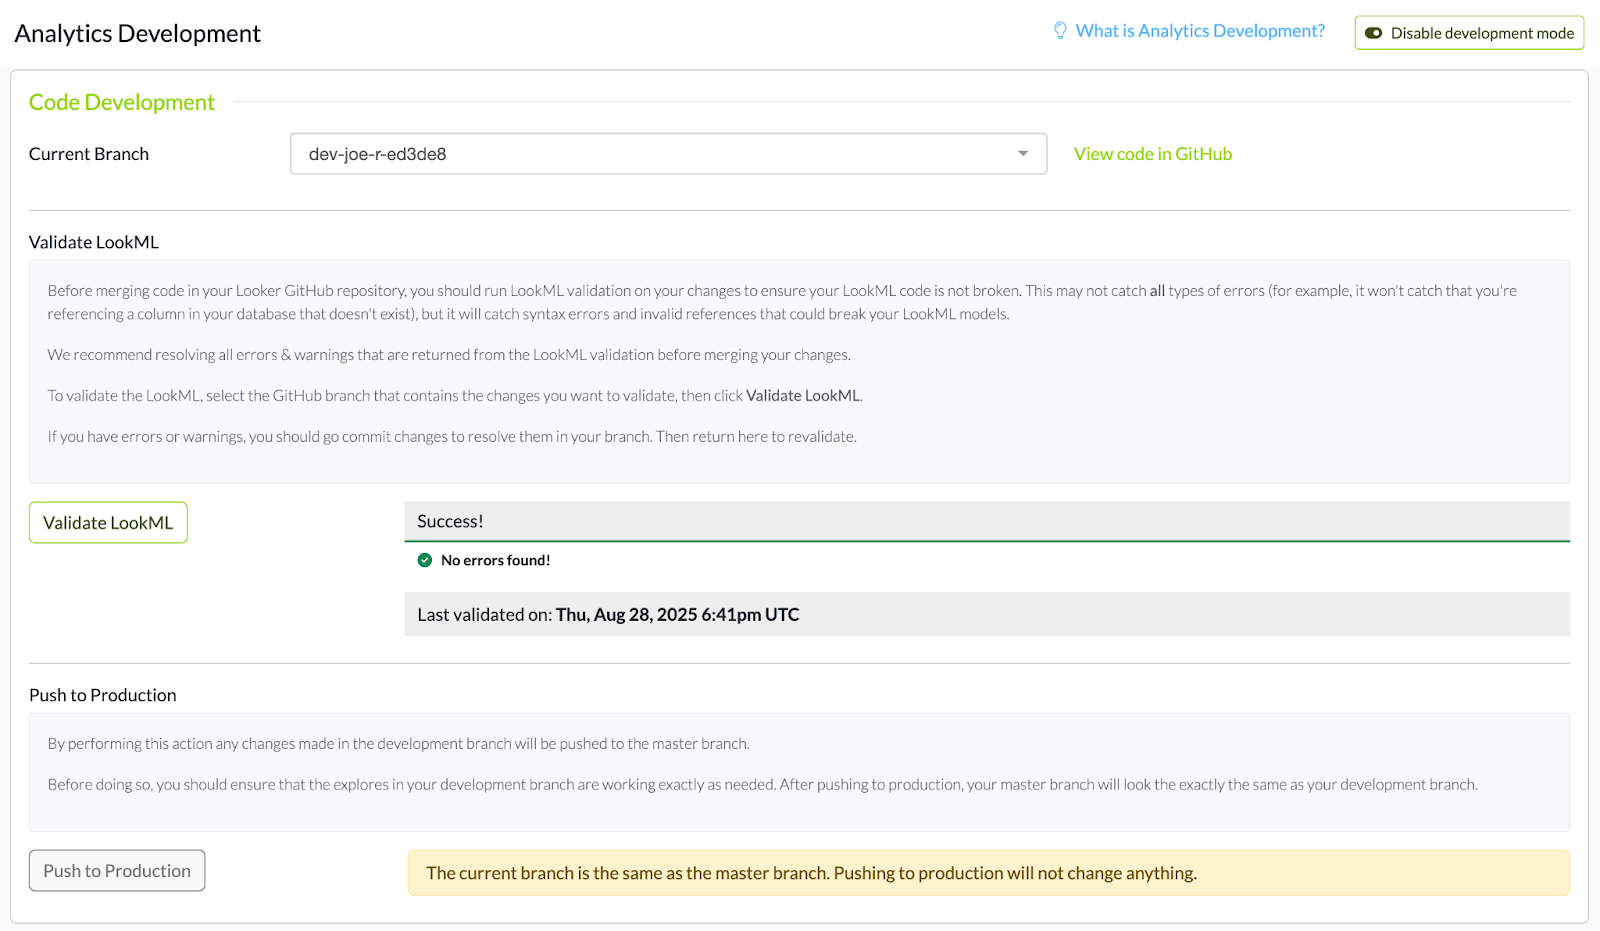
Task: Select the dev-joe-r-ed3de8 branch field
Action: tap(650, 154)
